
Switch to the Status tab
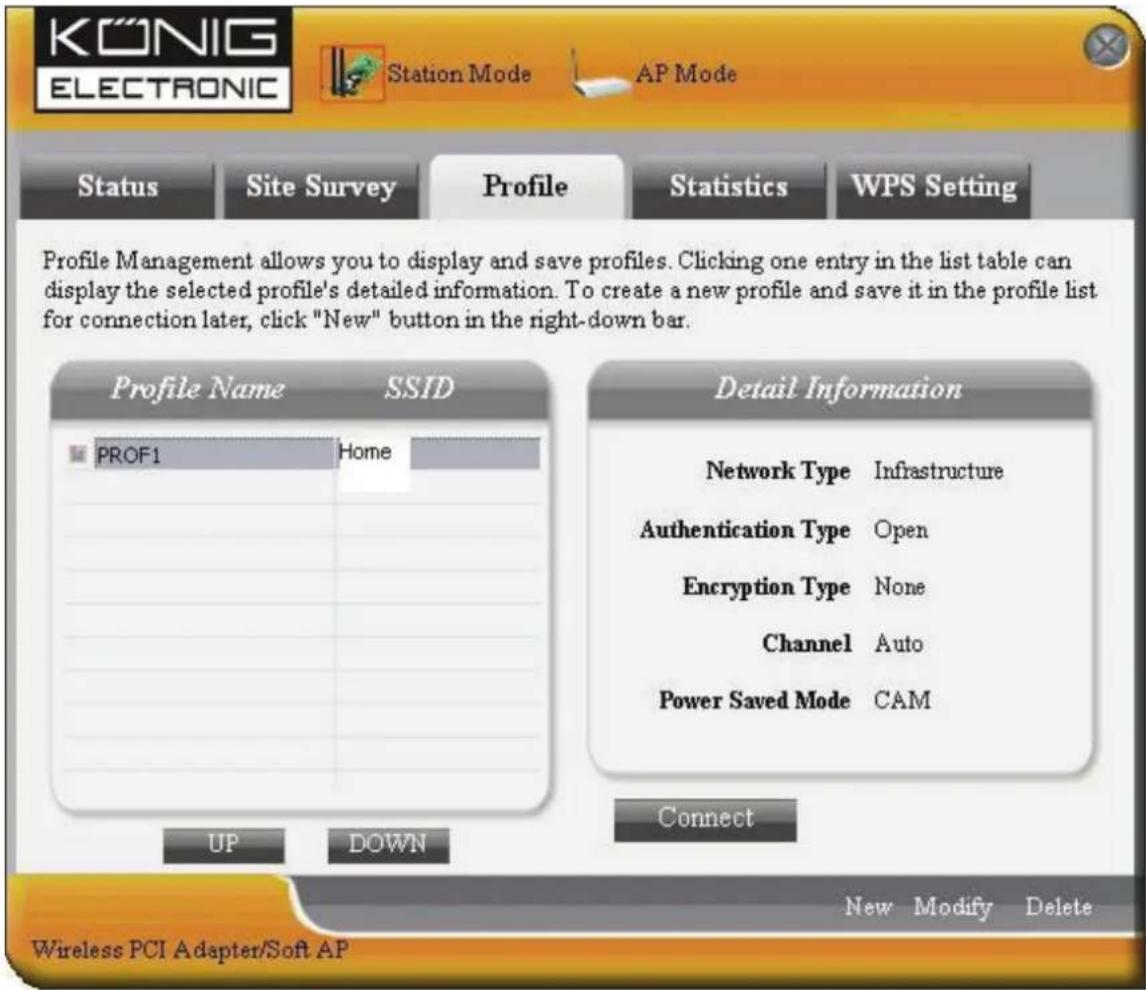click(x=118, y=186)
